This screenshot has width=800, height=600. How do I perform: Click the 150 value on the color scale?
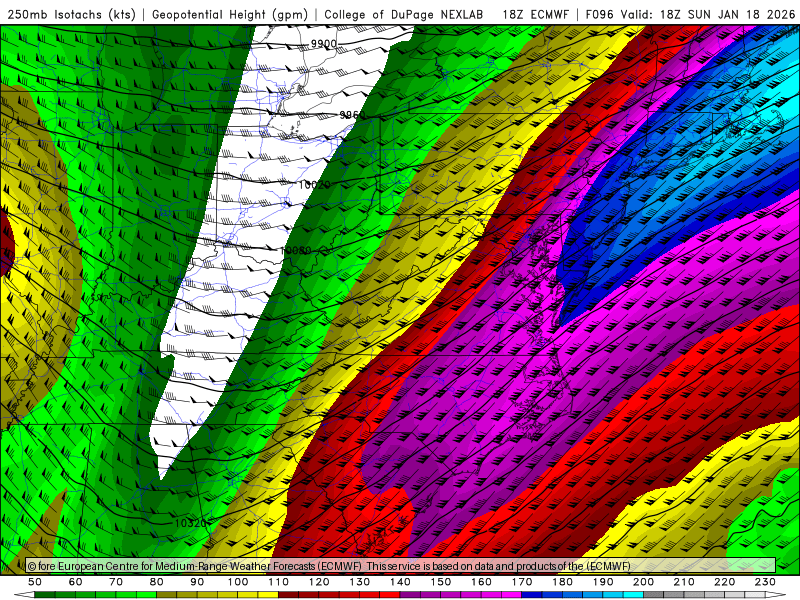pos(441,582)
